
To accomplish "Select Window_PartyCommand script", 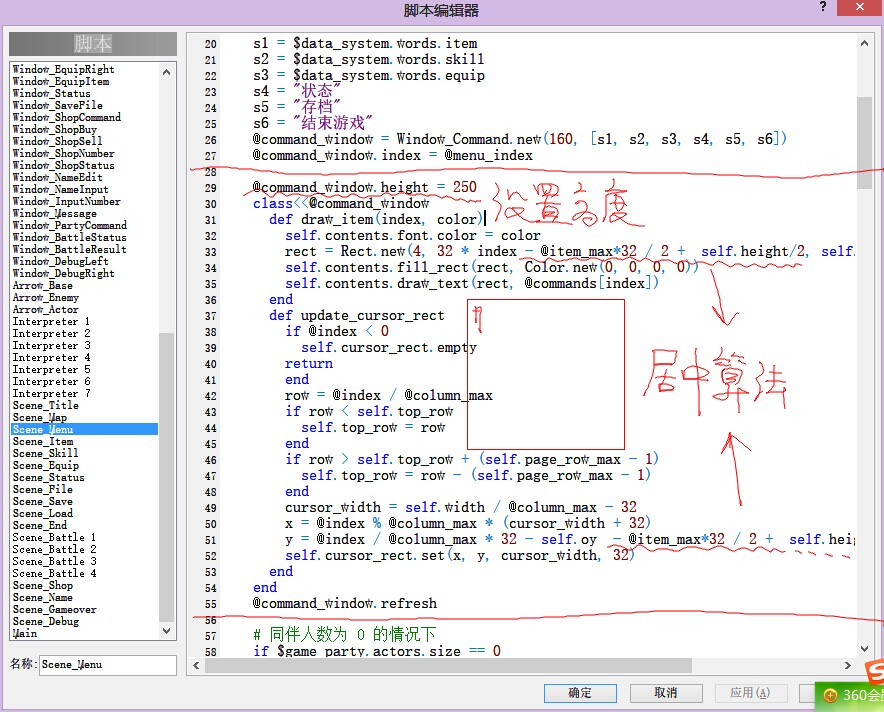I will pyautogui.click(x=70, y=225).
